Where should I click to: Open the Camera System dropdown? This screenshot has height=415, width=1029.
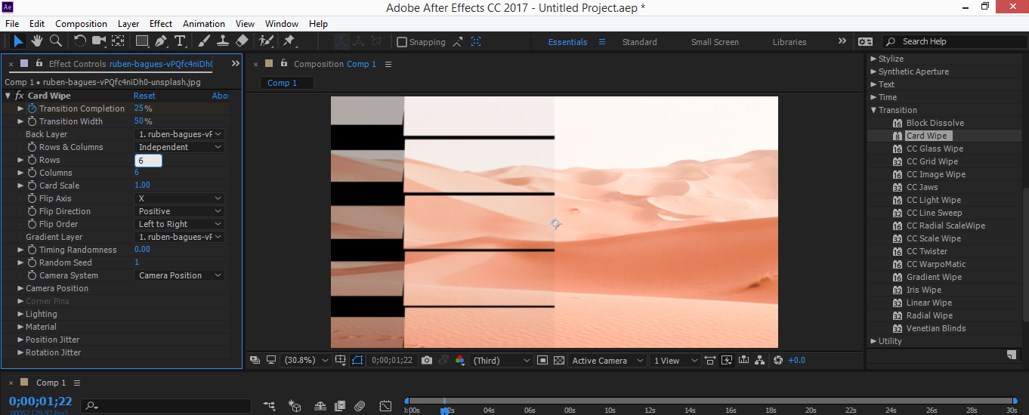tap(179, 275)
